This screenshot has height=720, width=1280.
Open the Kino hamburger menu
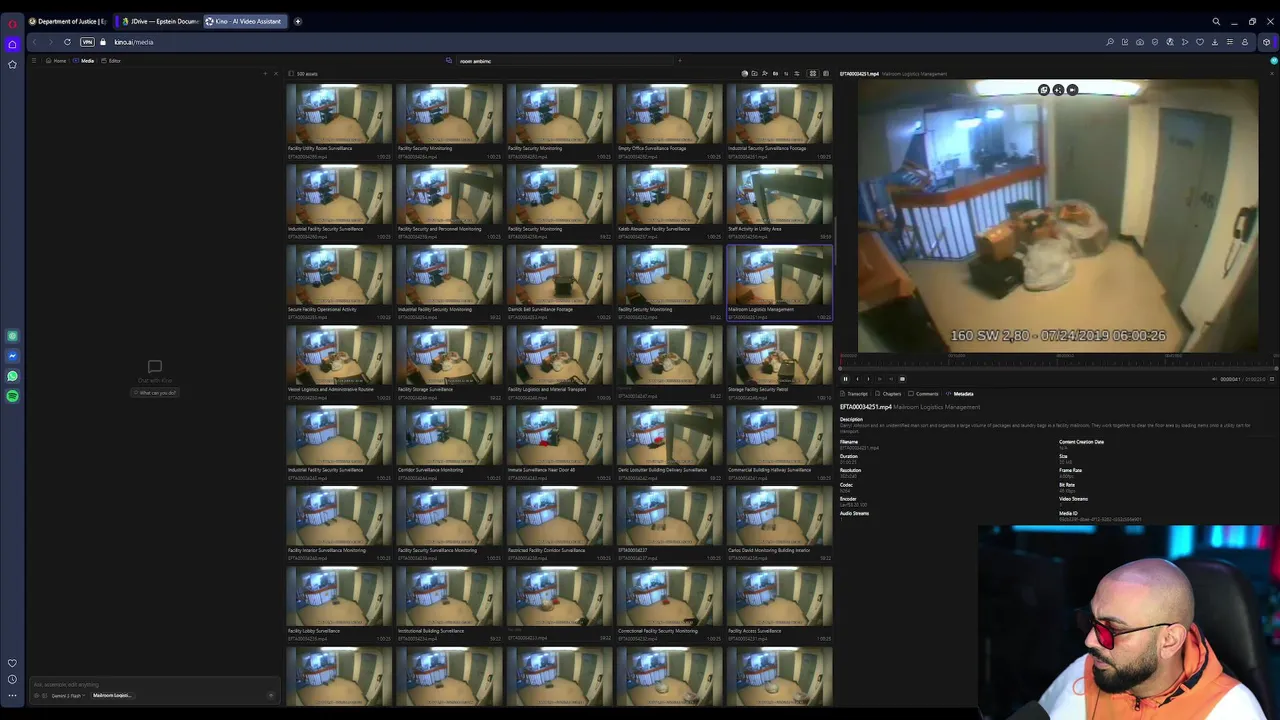(x=33, y=61)
